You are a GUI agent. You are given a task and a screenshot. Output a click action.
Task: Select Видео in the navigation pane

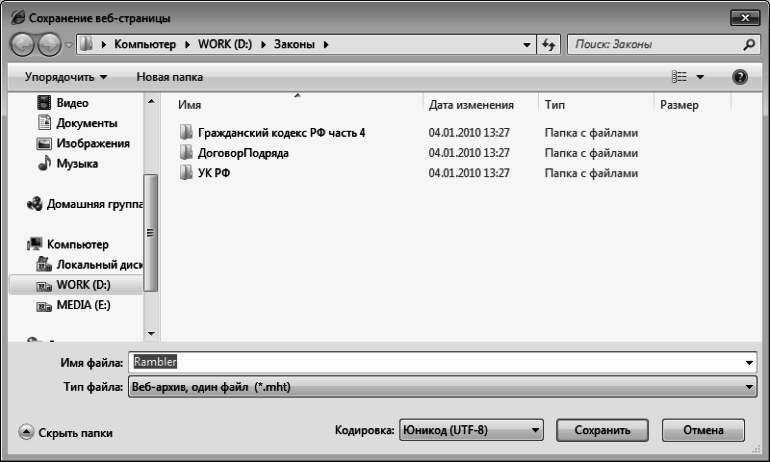pos(72,103)
